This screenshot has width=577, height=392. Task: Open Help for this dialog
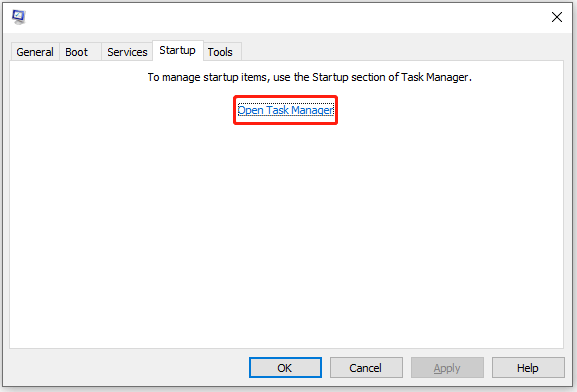[528, 367]
